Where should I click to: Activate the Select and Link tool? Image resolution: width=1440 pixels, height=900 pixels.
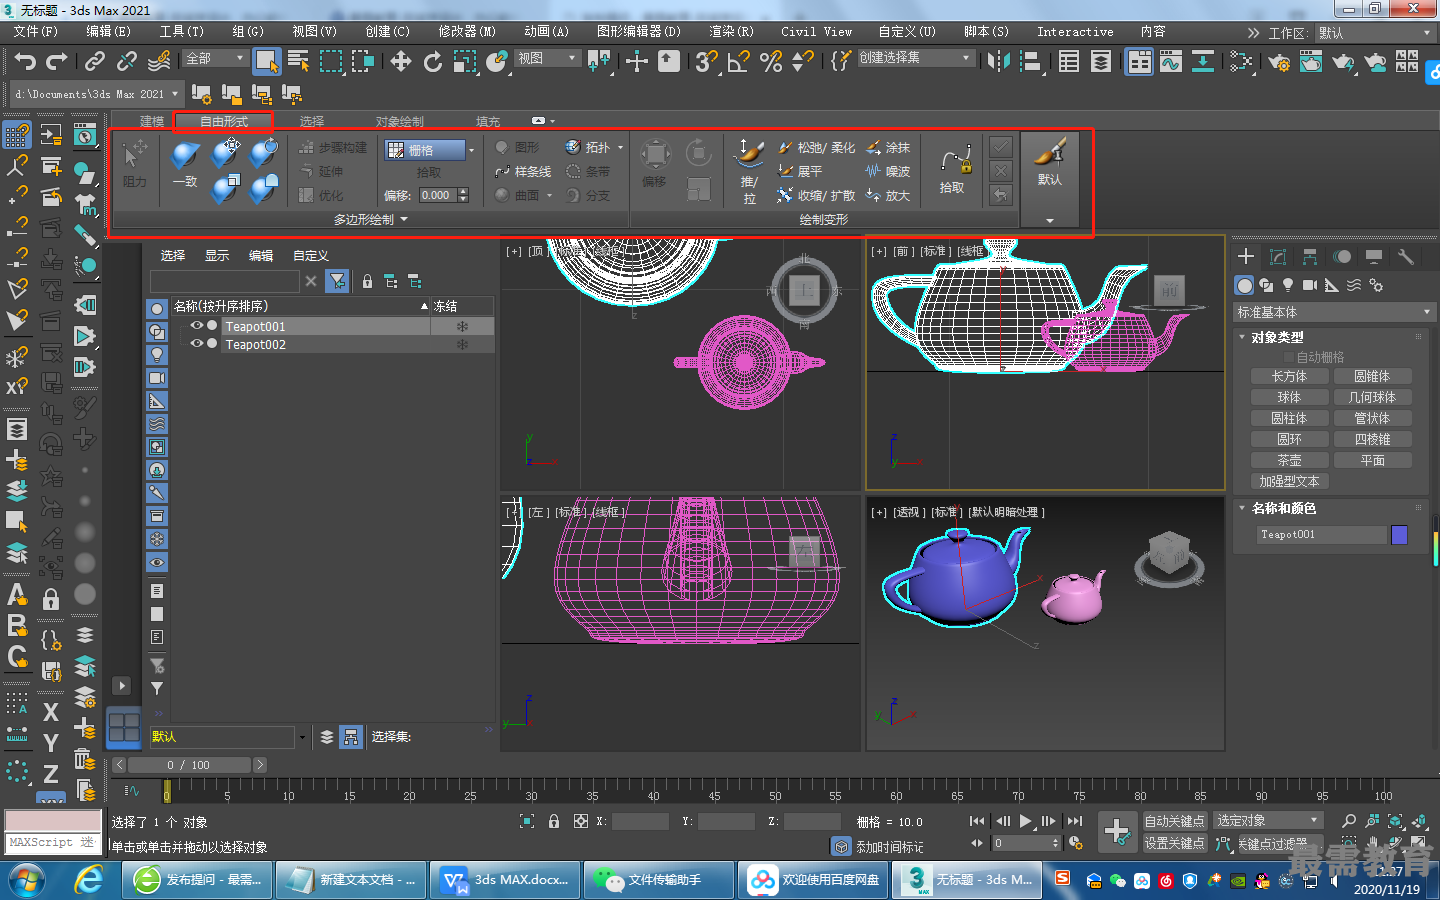pos(95,62)
